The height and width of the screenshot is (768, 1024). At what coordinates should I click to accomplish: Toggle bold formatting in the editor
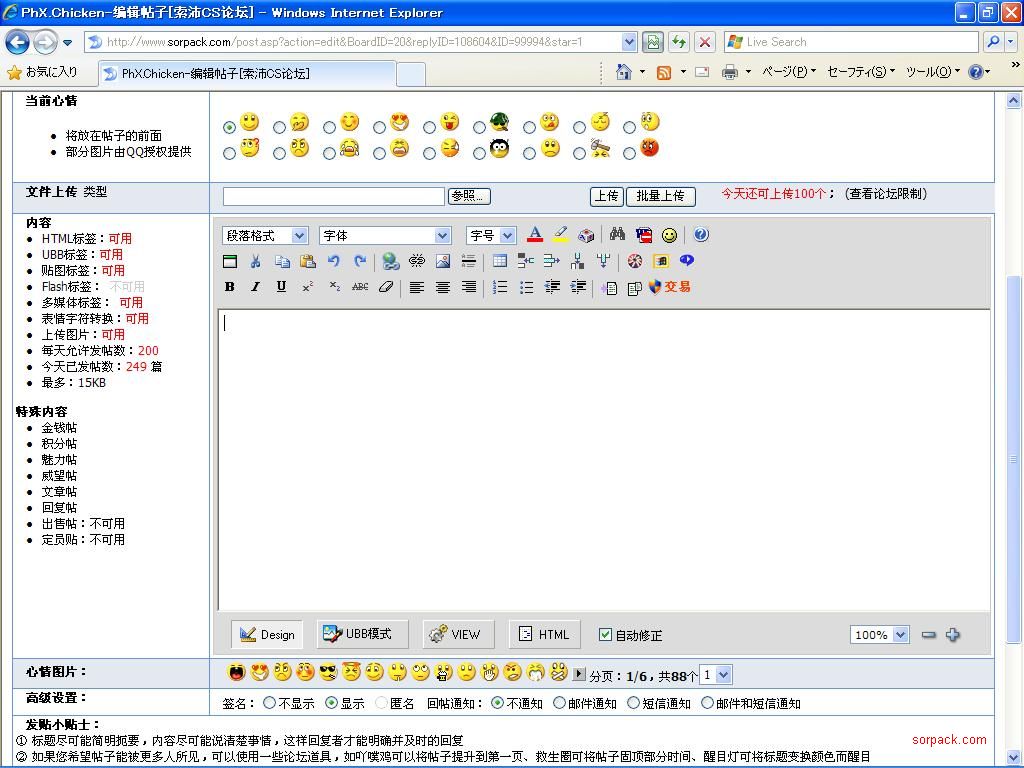click(x=229, y=287)
